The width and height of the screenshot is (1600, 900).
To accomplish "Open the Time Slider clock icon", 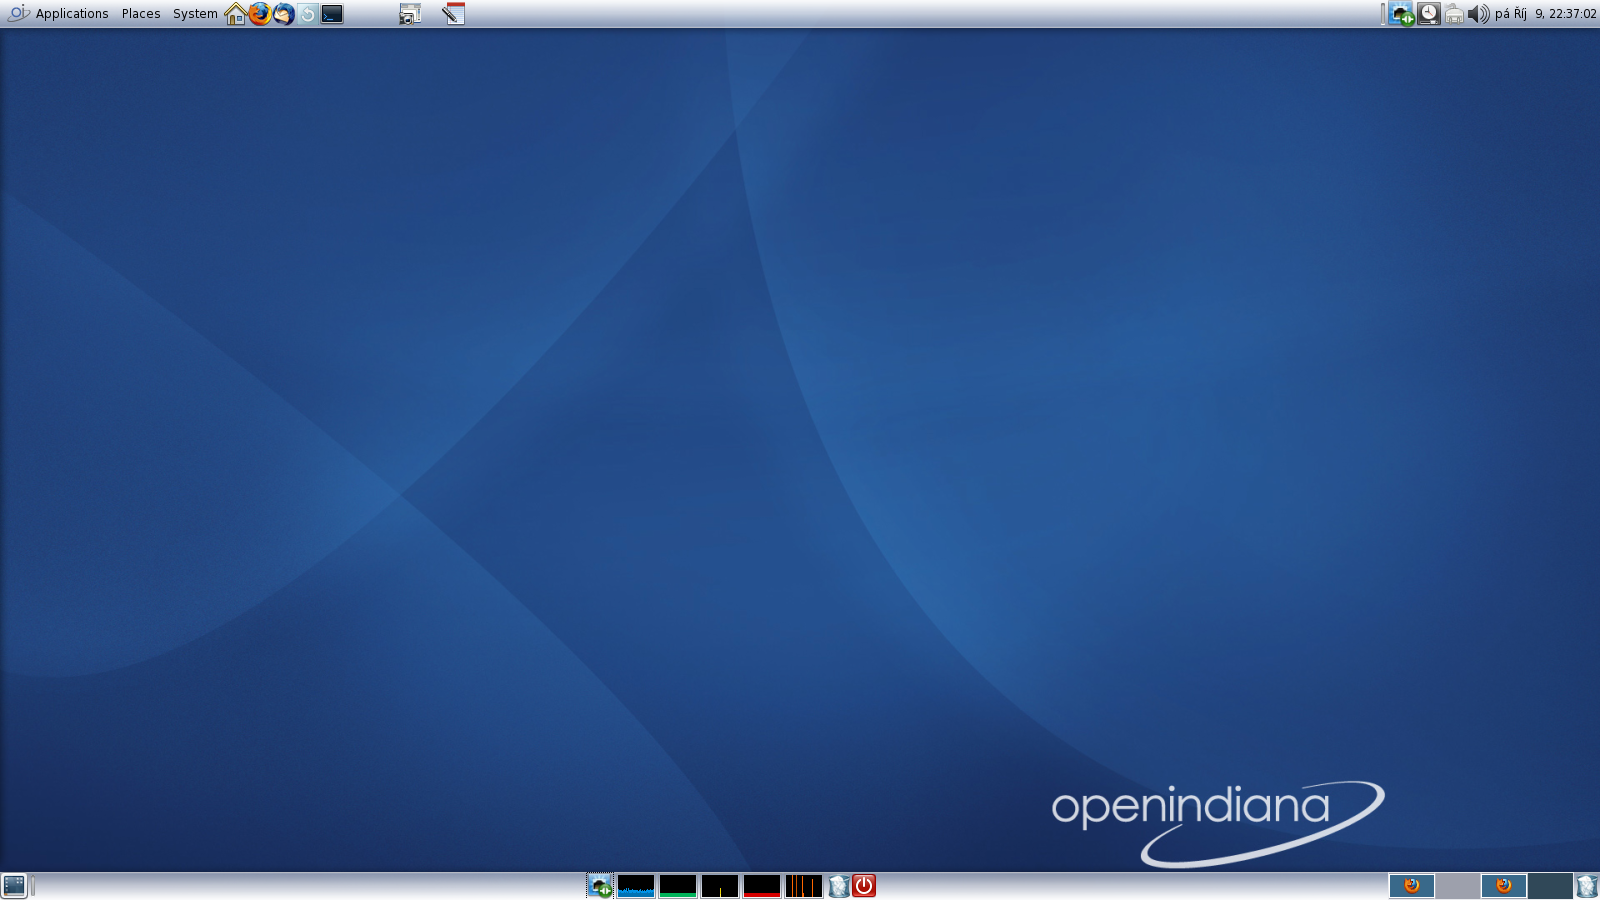I will point(1429,14).
